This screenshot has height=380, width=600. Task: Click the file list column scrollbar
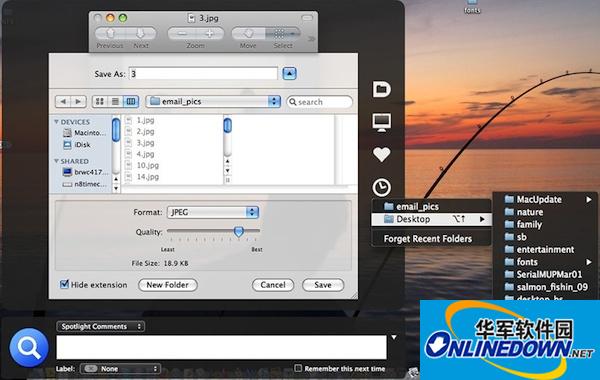[x=227, y=125]
